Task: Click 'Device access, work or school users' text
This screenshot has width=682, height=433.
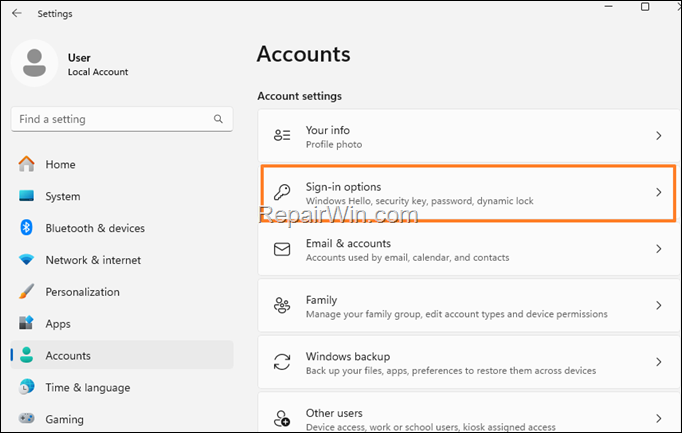Action: click(x=431, y=427)
